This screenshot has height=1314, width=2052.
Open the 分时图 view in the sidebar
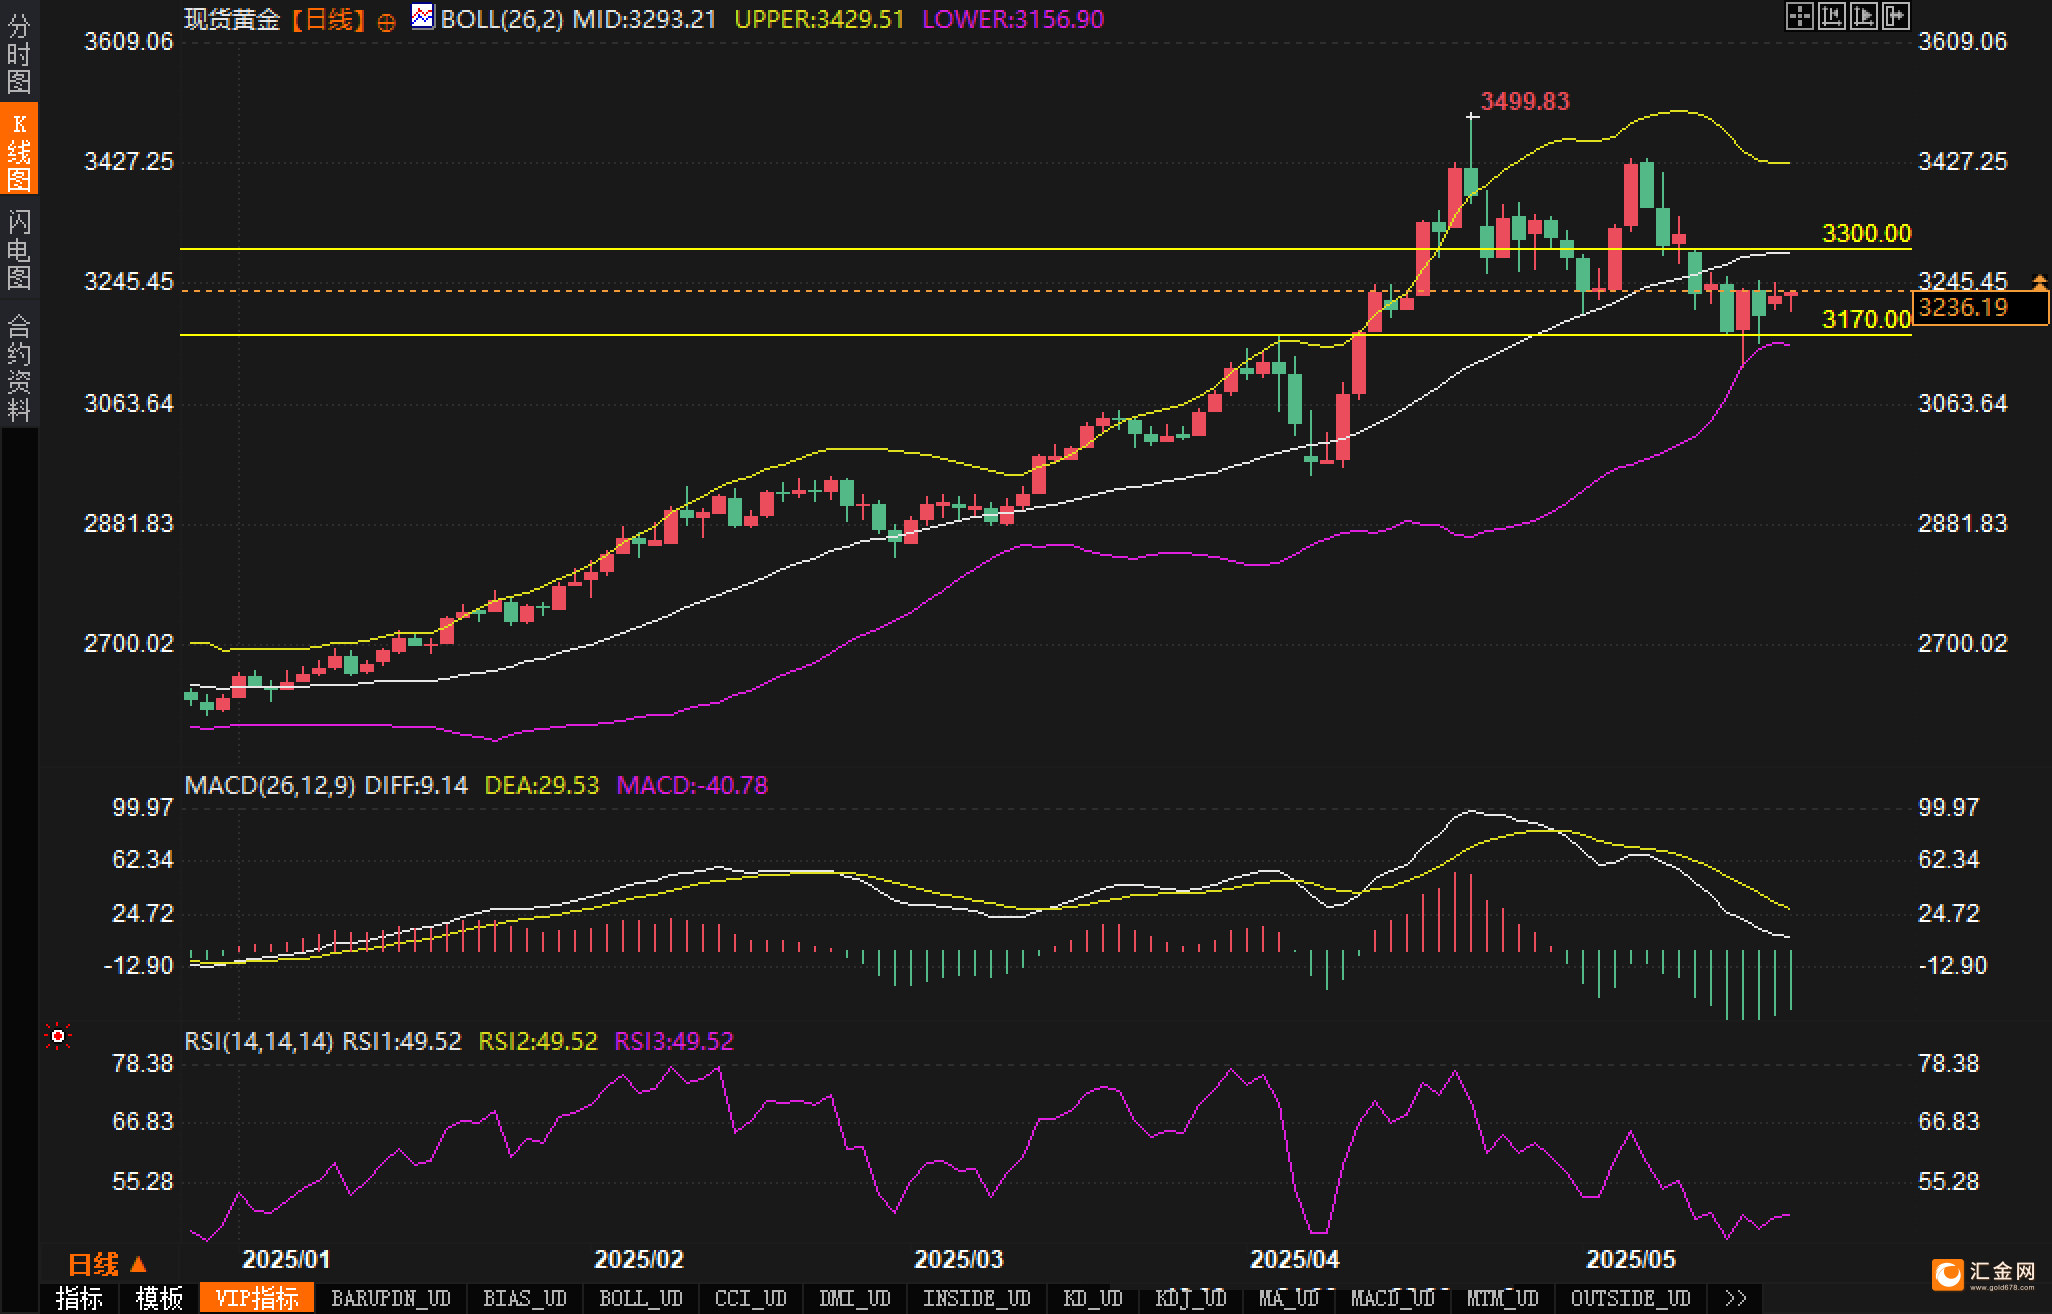point(19,53)
